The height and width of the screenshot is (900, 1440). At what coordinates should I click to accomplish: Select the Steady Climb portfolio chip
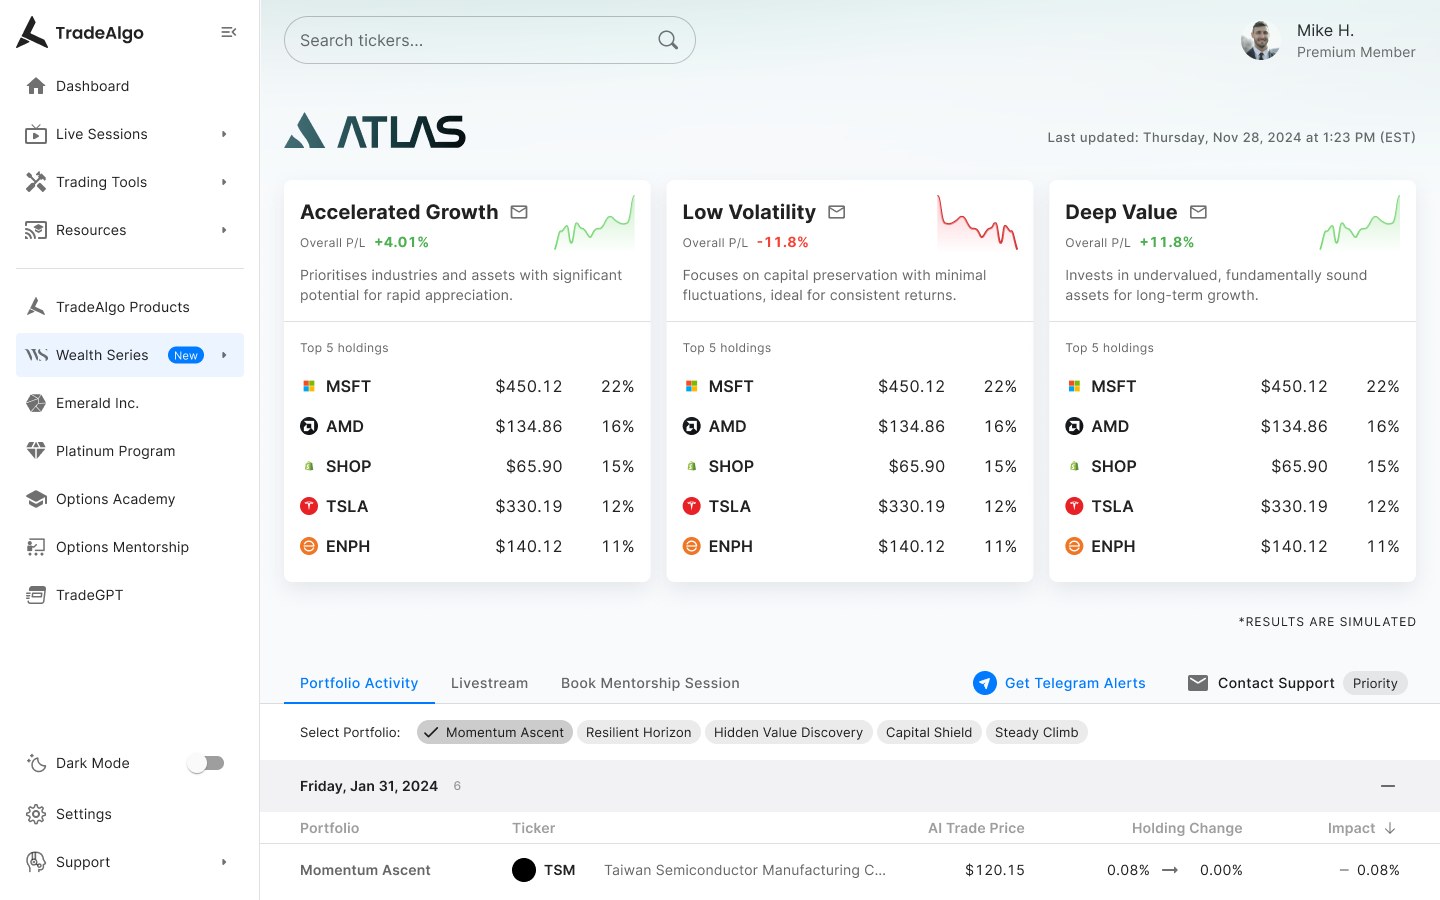tap(1036, 732)
